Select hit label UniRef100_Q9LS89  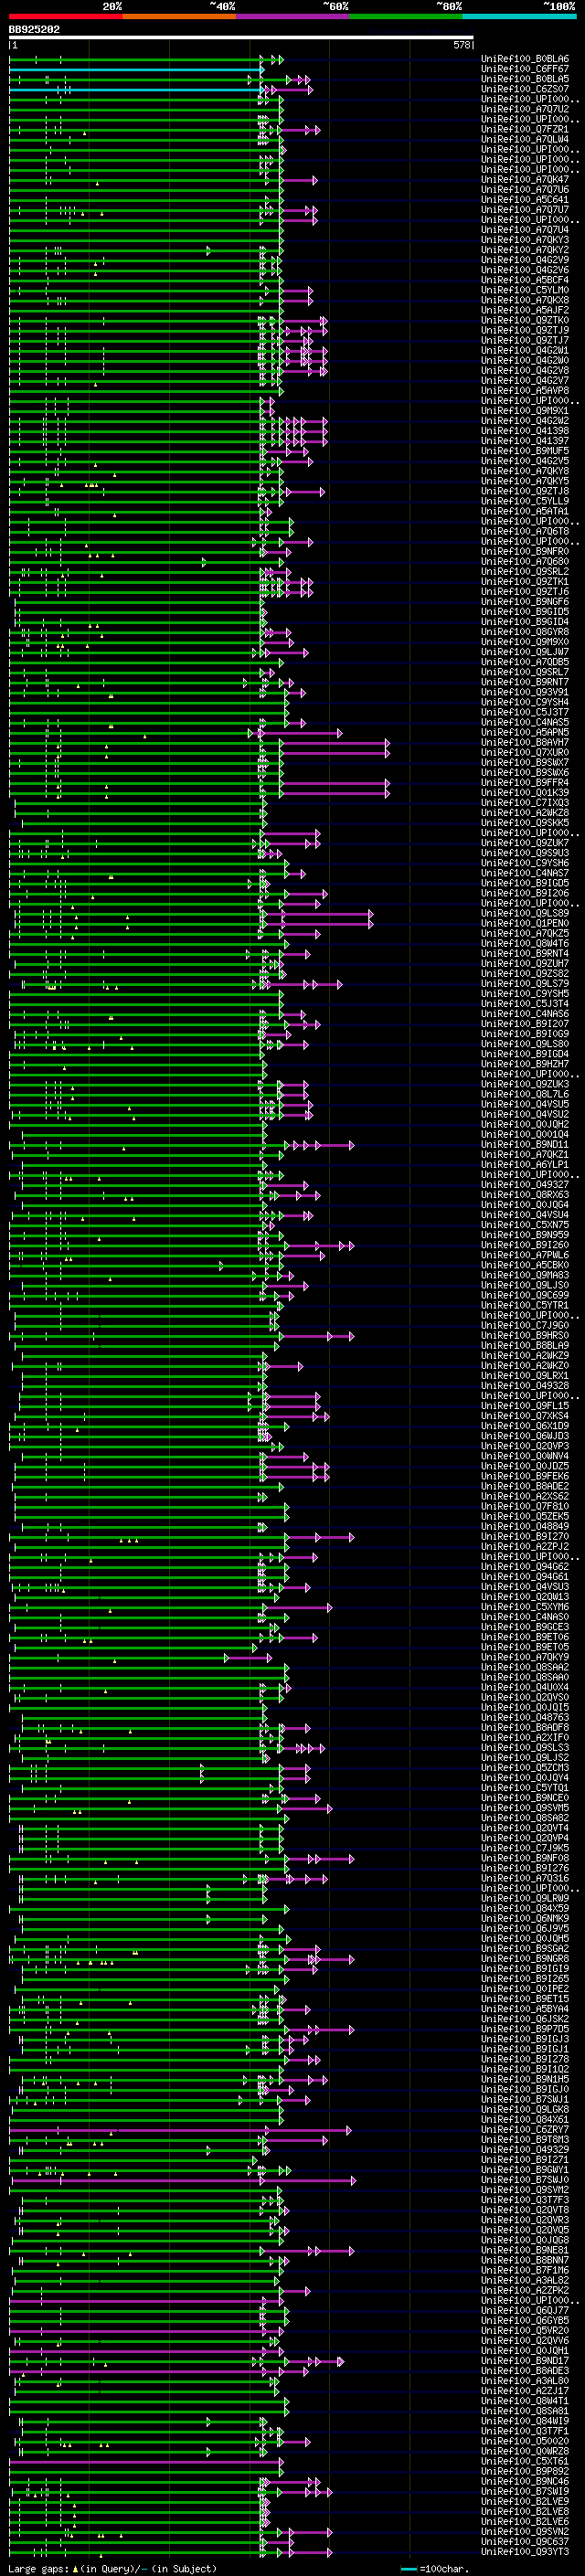(525, 913)
